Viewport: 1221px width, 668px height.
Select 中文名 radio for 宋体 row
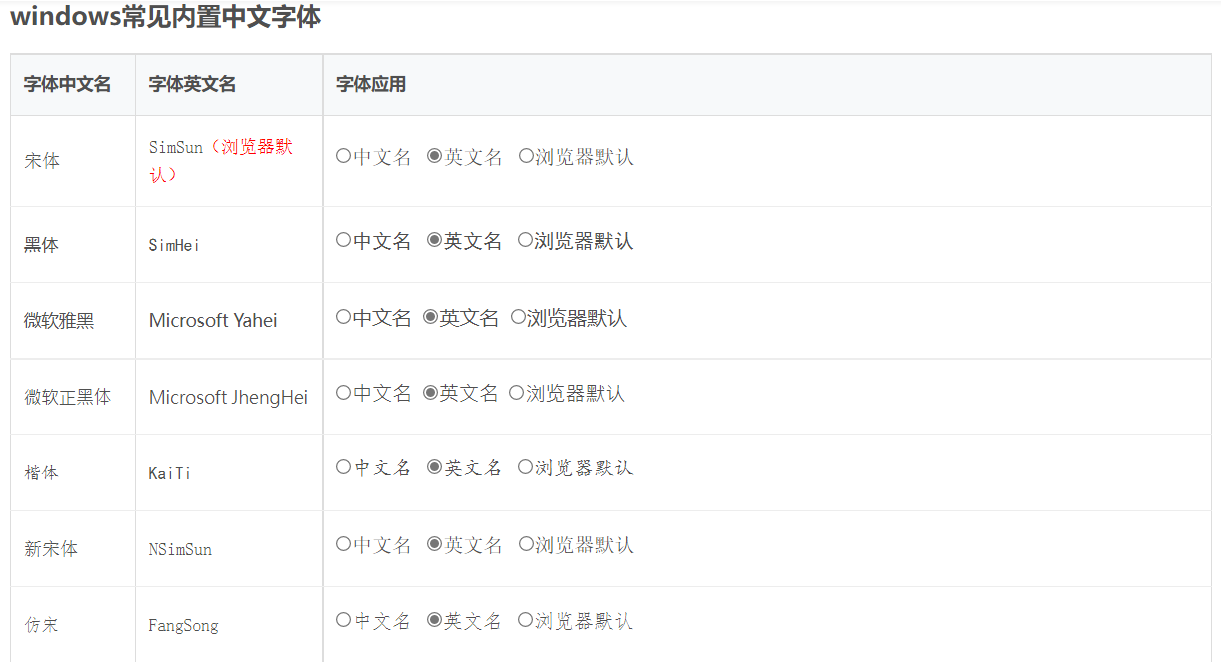343,156
